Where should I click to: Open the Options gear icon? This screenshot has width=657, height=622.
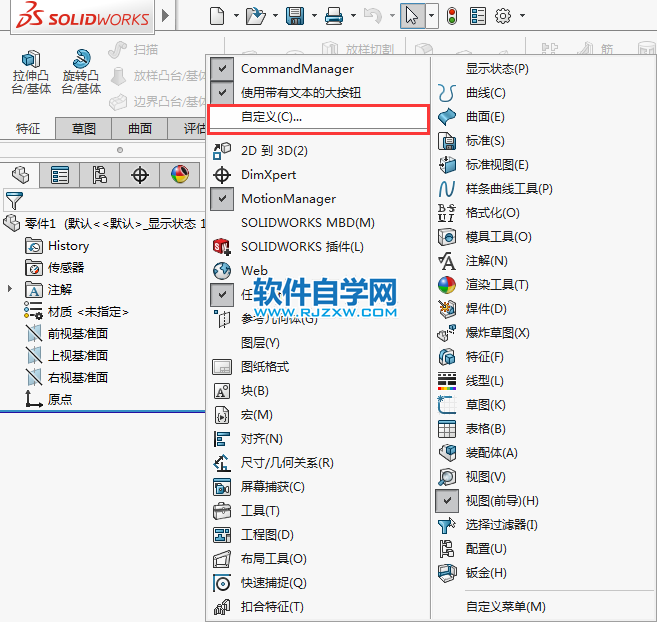[503, 16]
